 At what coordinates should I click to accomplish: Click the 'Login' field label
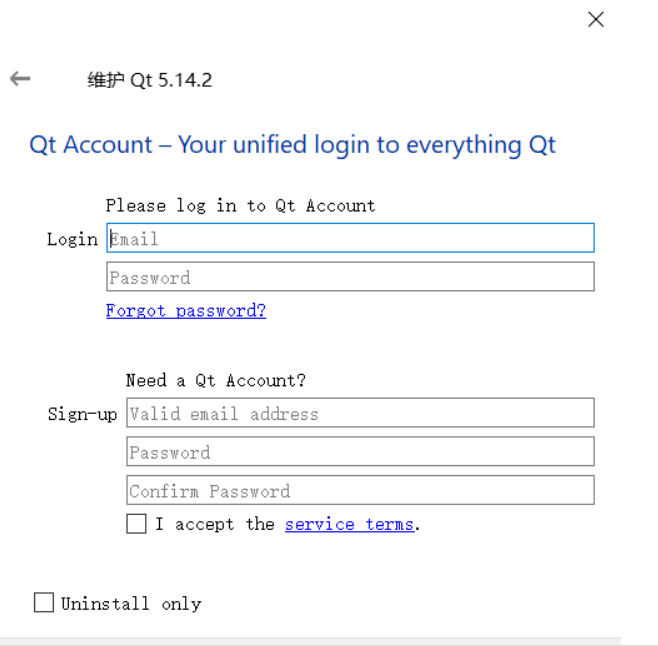[x=72, y=239]
